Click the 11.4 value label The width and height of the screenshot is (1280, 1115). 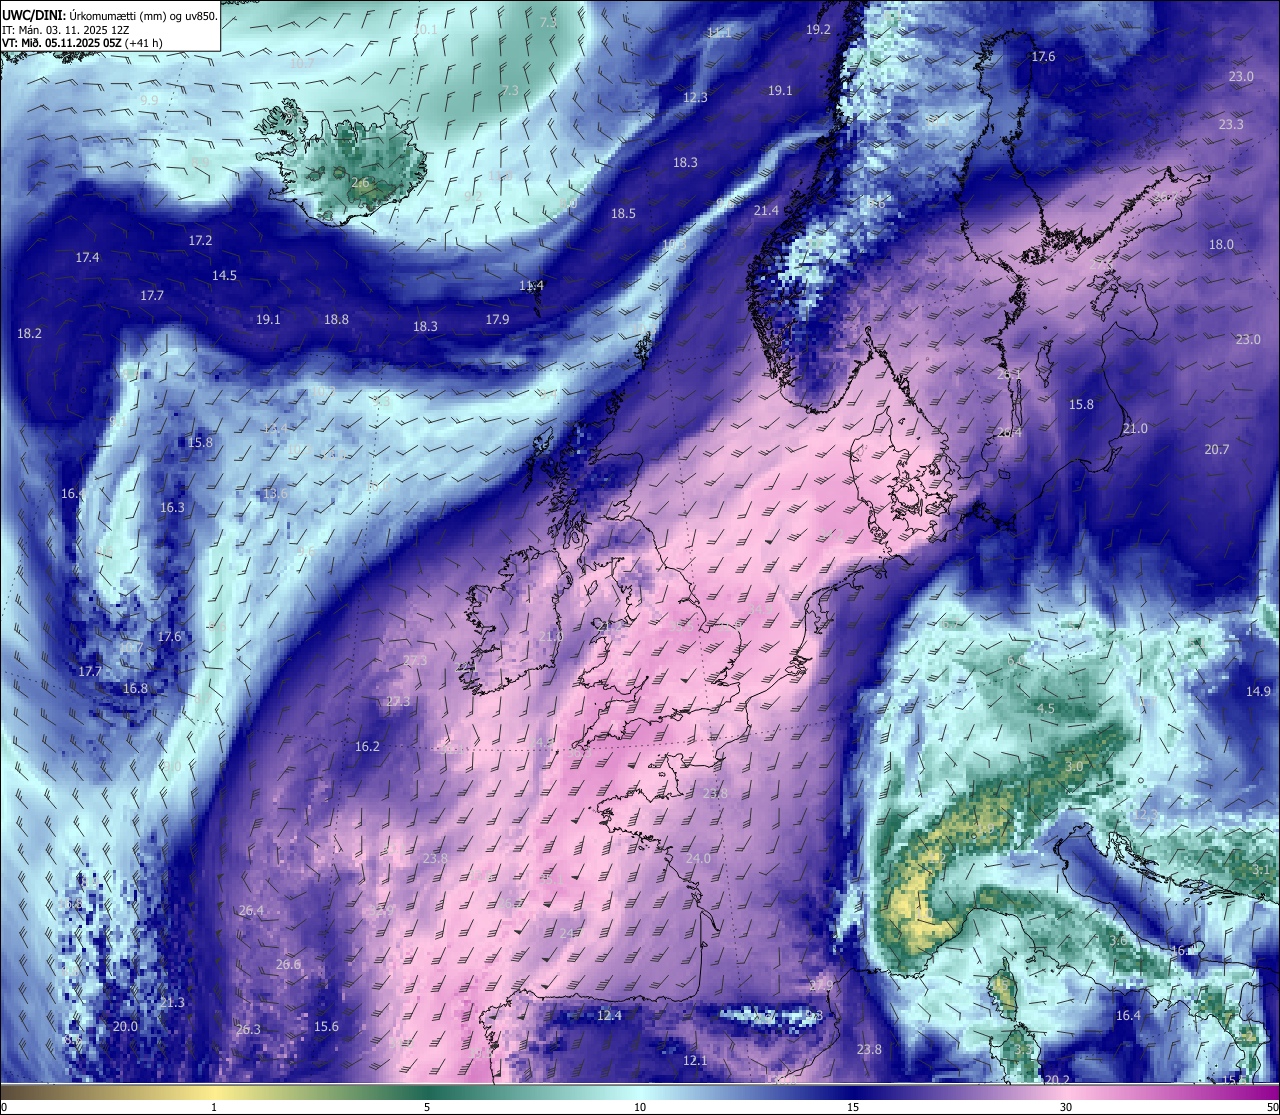point(531,286)
